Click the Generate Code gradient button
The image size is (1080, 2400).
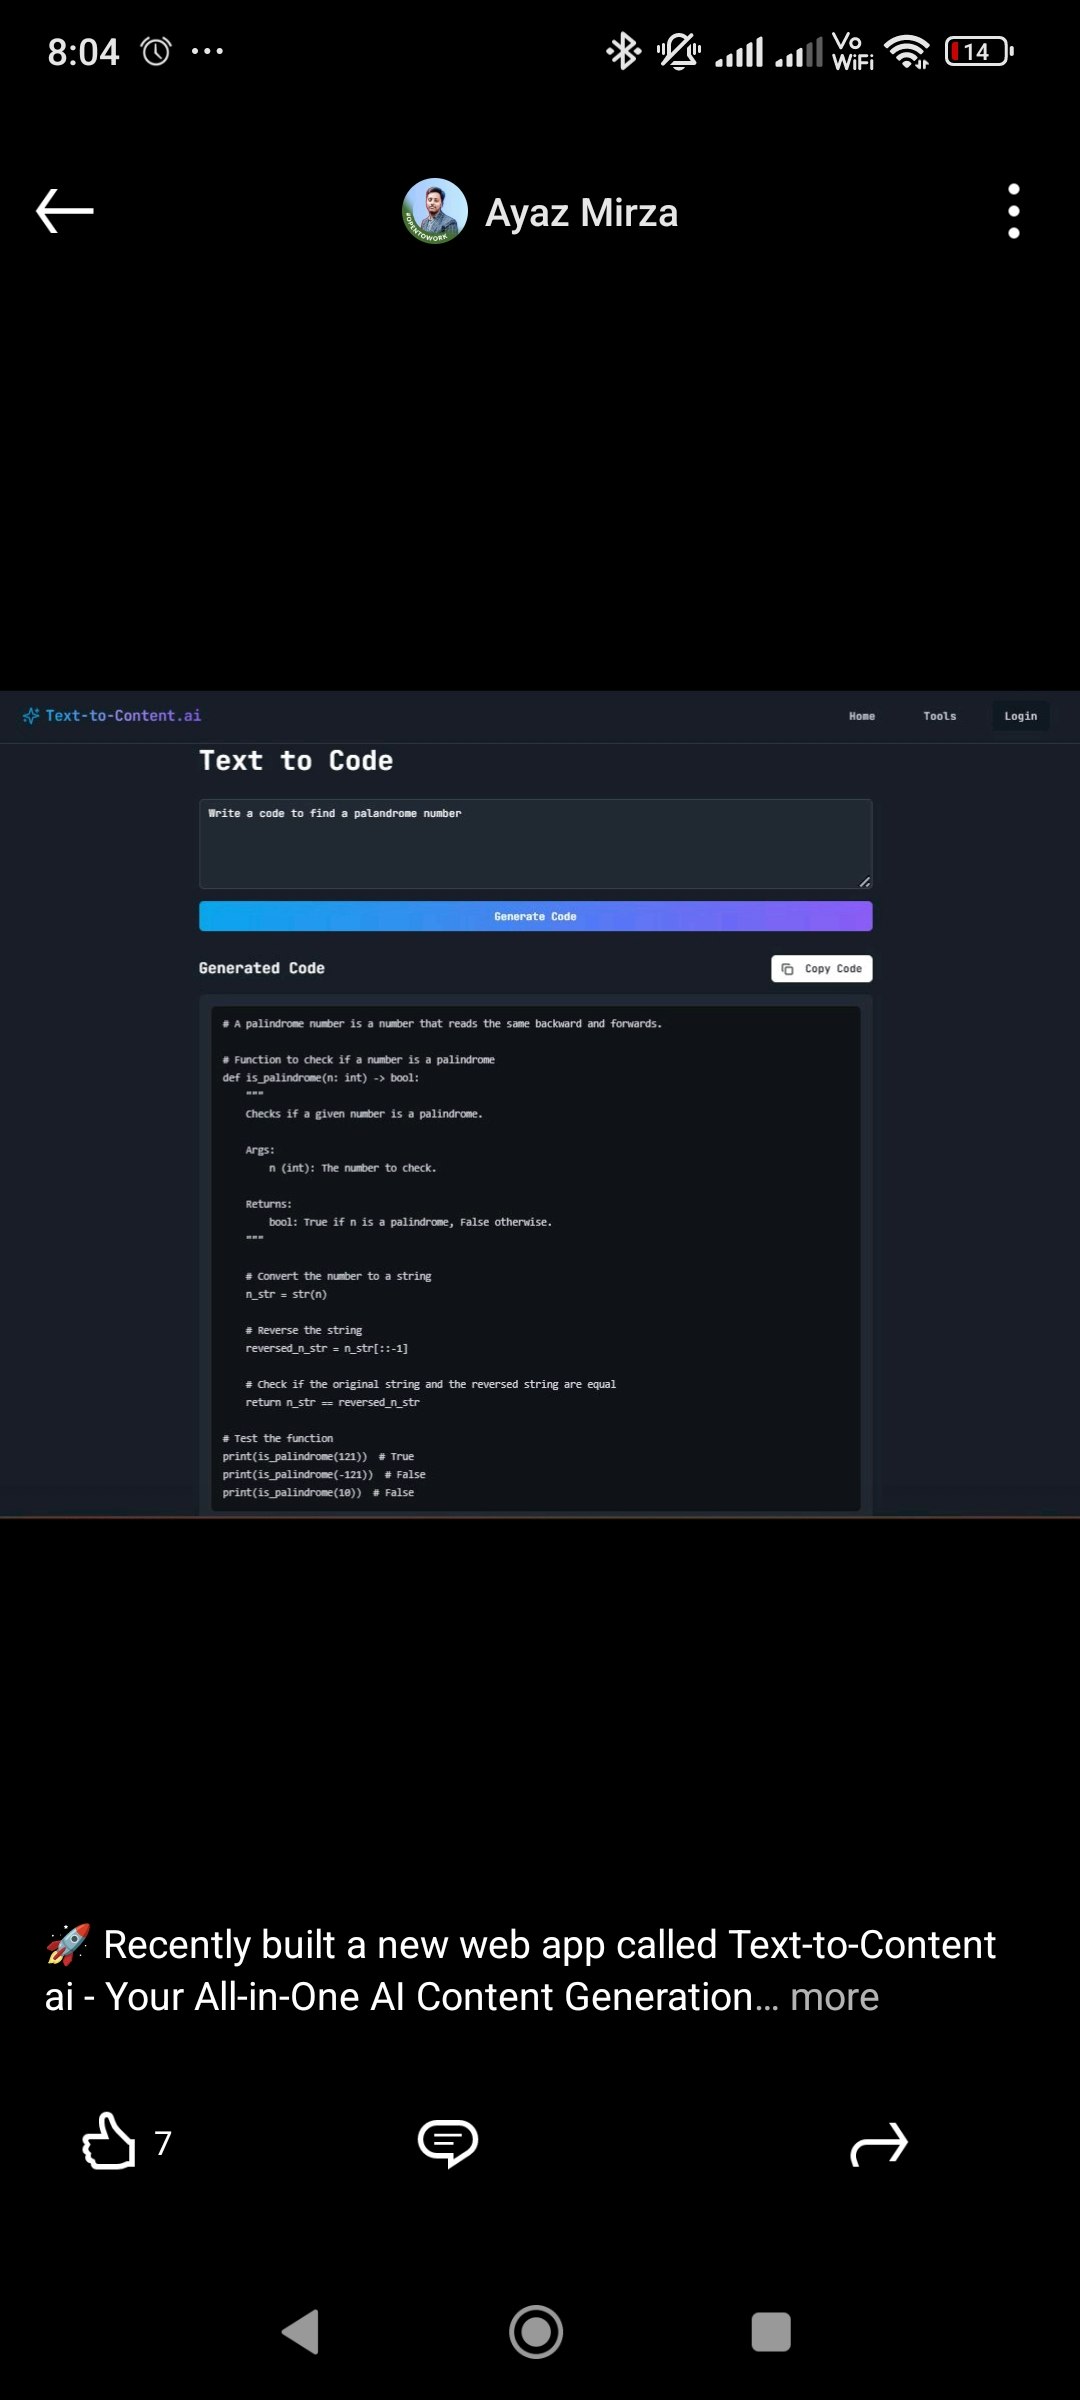coord(536,916)
